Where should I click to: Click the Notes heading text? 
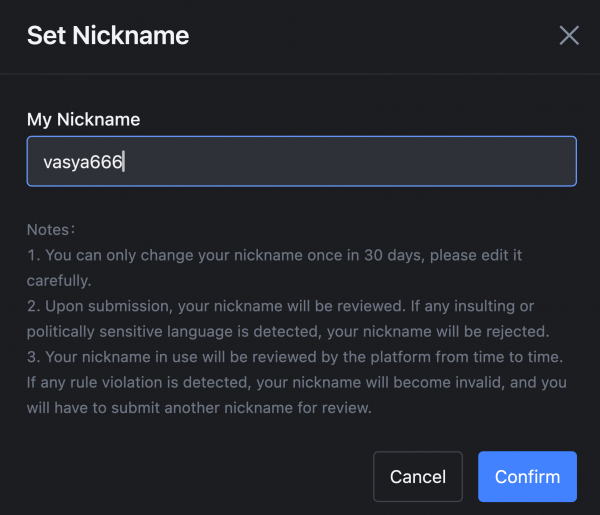tap(49, 230)
